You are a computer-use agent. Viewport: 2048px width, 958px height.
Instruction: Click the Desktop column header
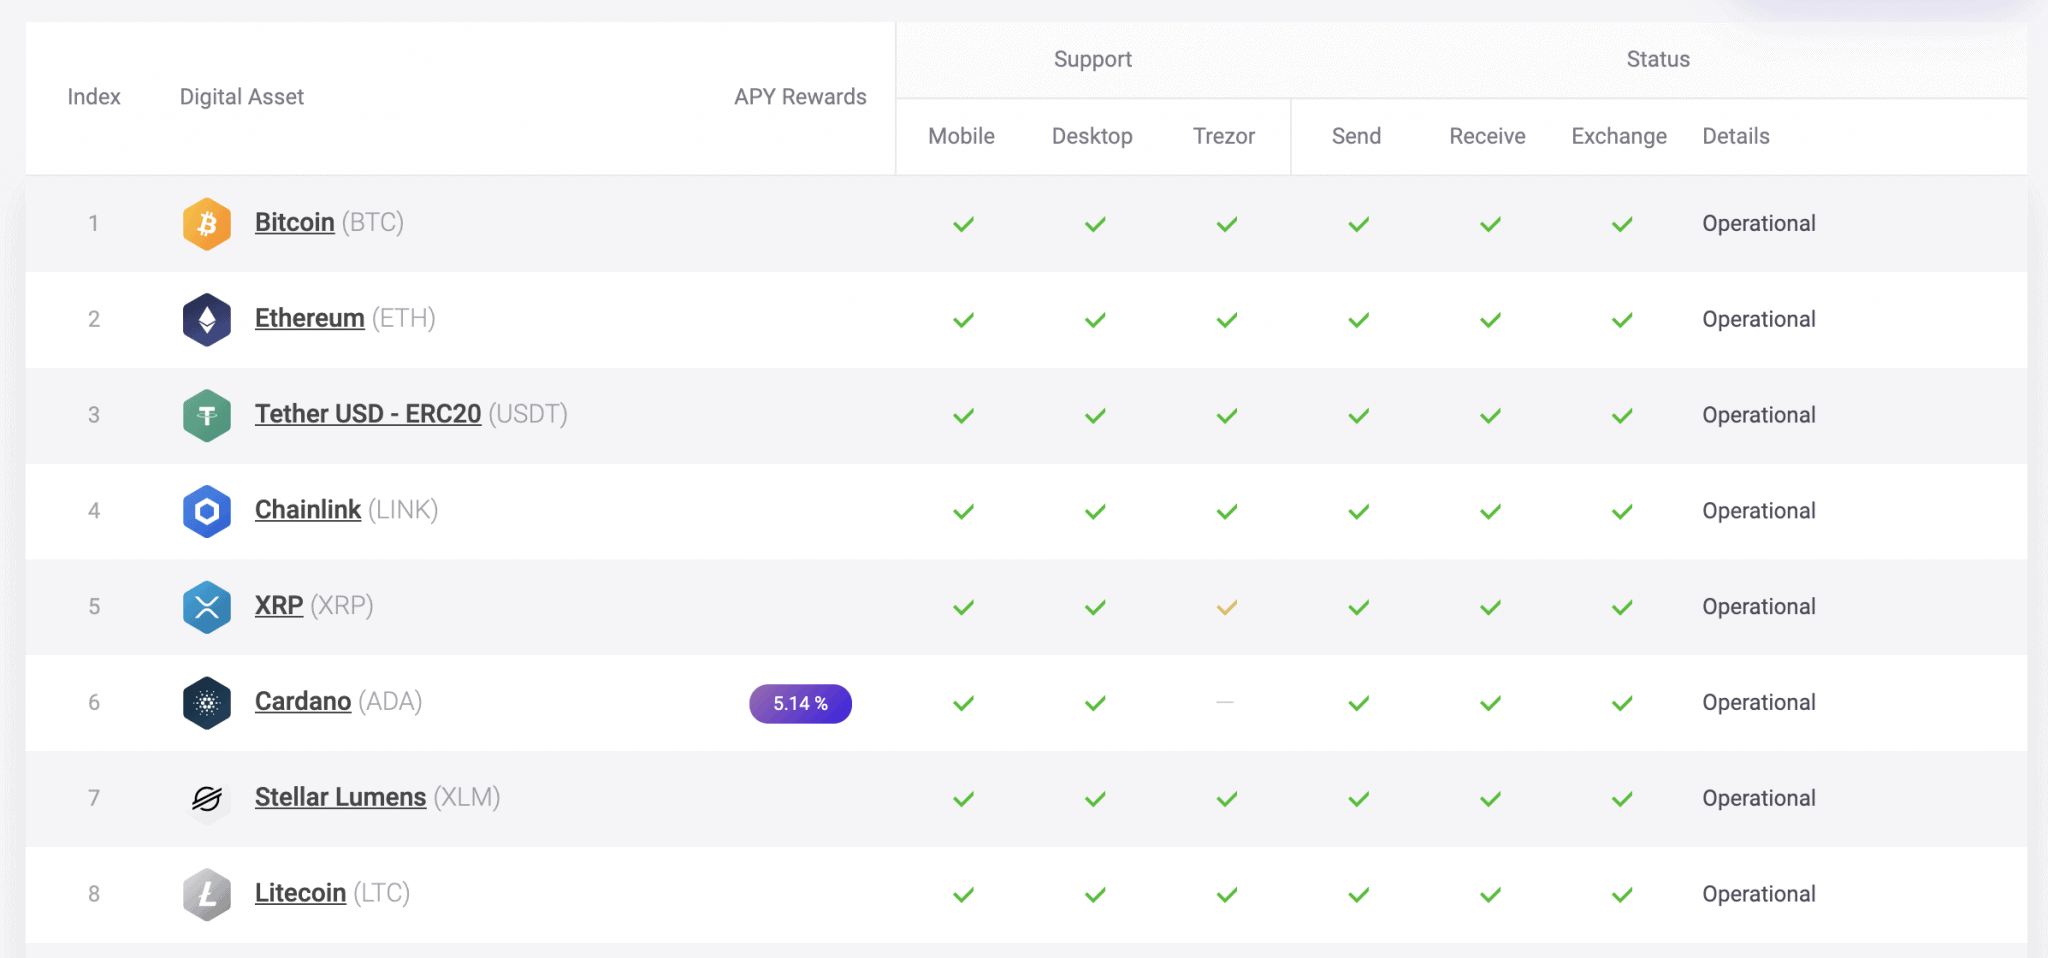1092,136
